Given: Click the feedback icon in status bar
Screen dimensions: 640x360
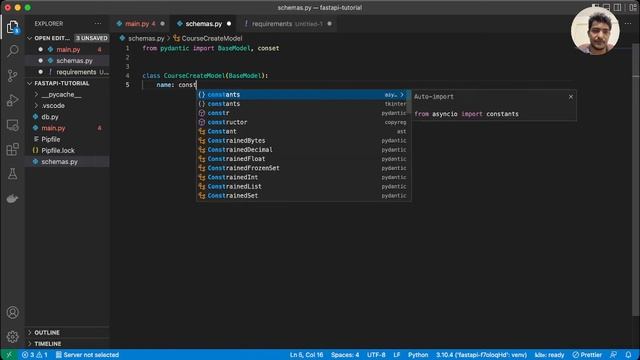Looking at the screenshot, I should pos(613,355).
